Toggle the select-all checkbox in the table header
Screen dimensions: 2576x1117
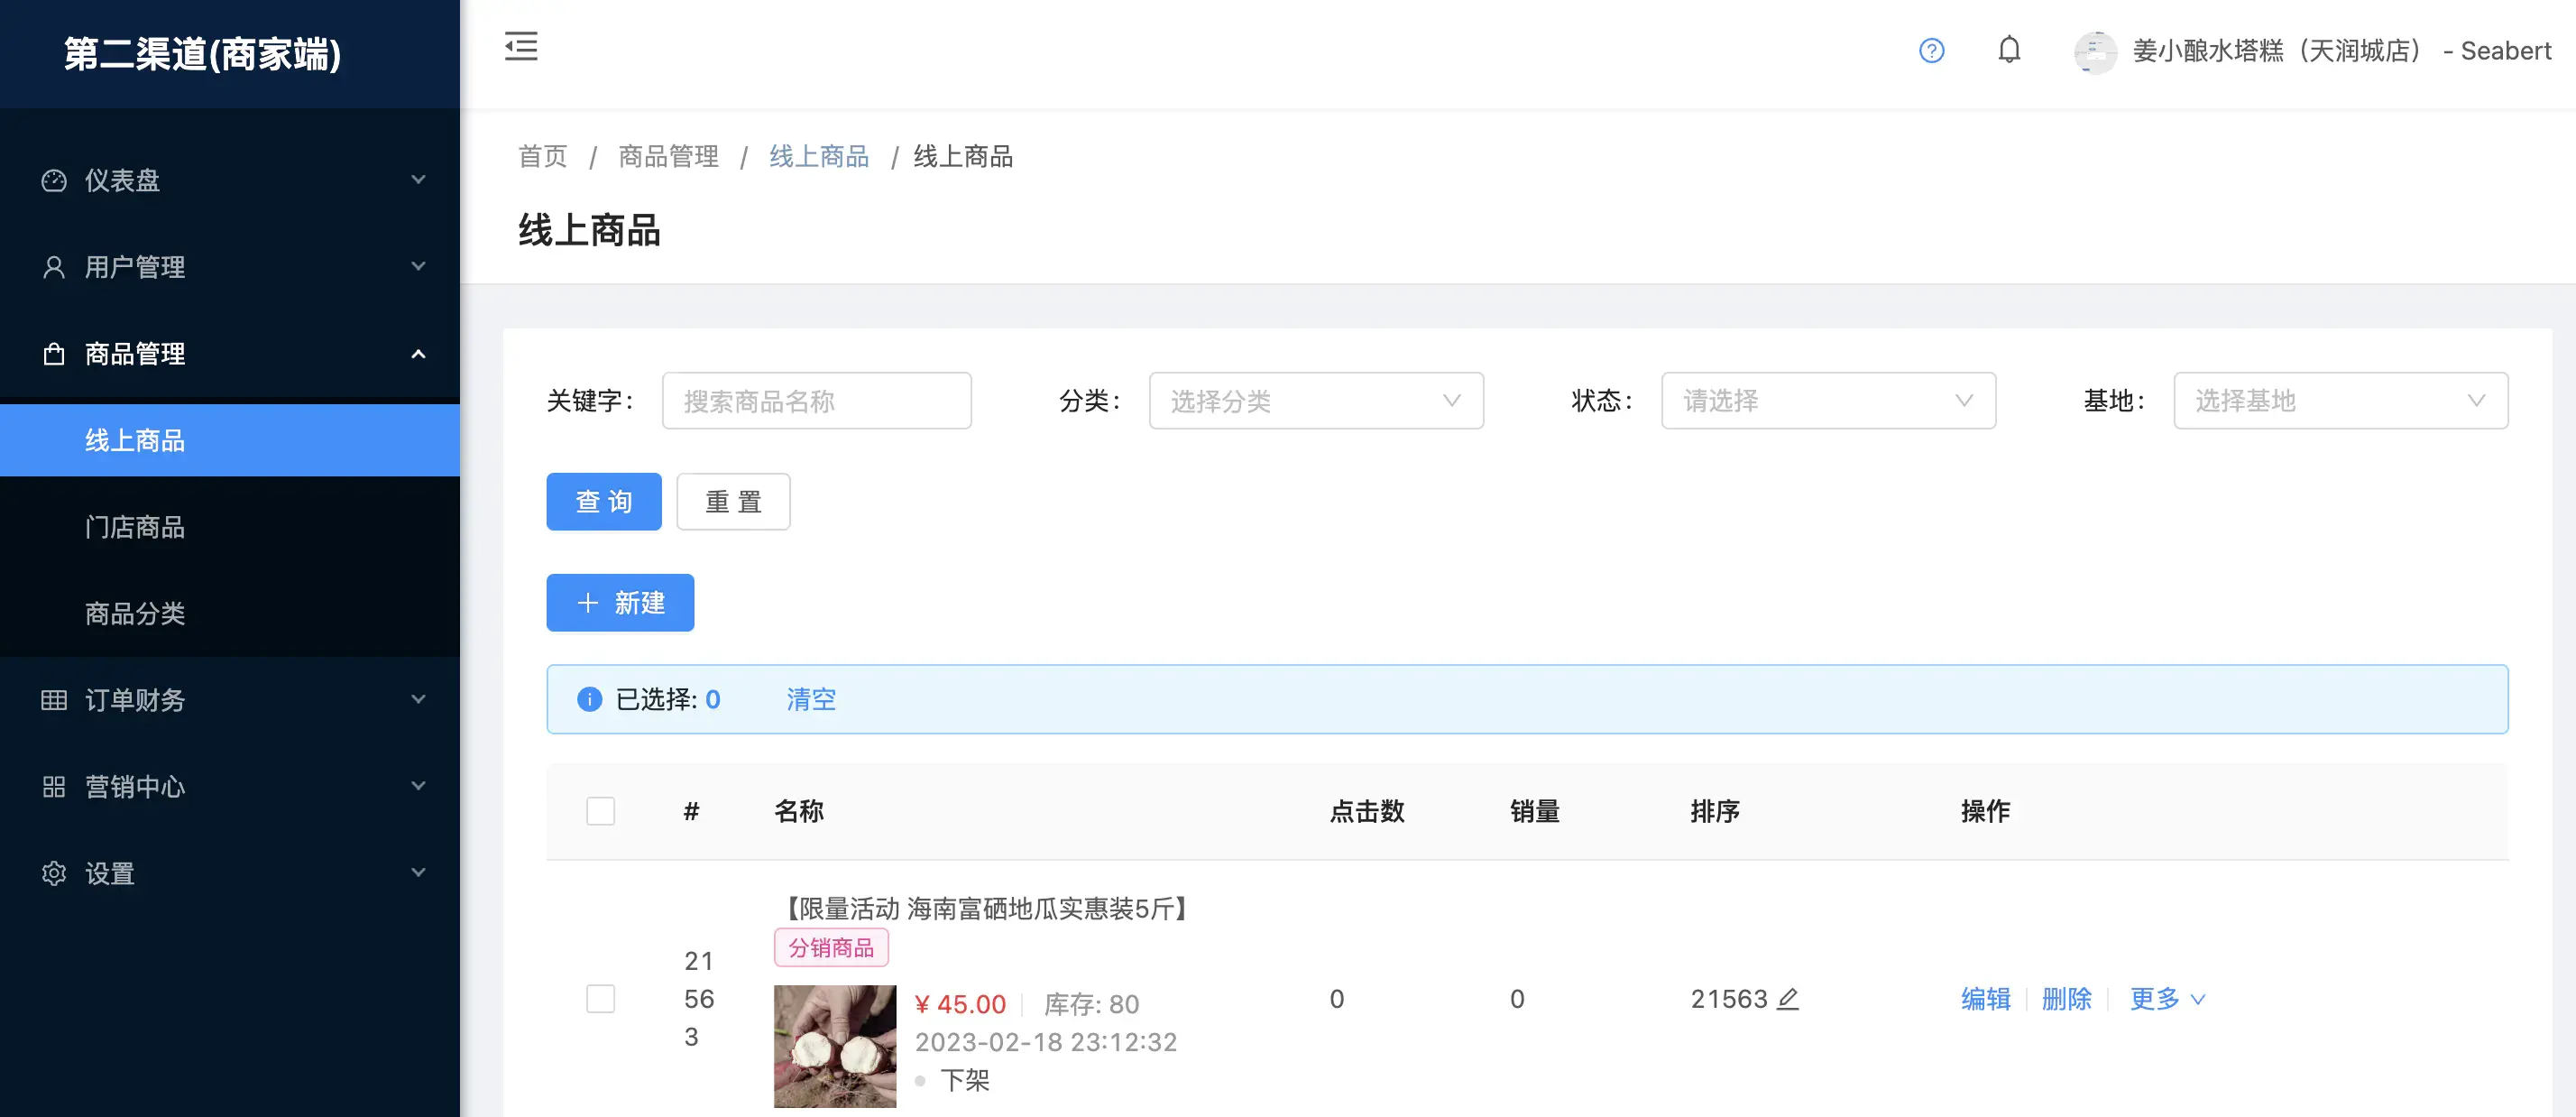[x=600, y=810]
